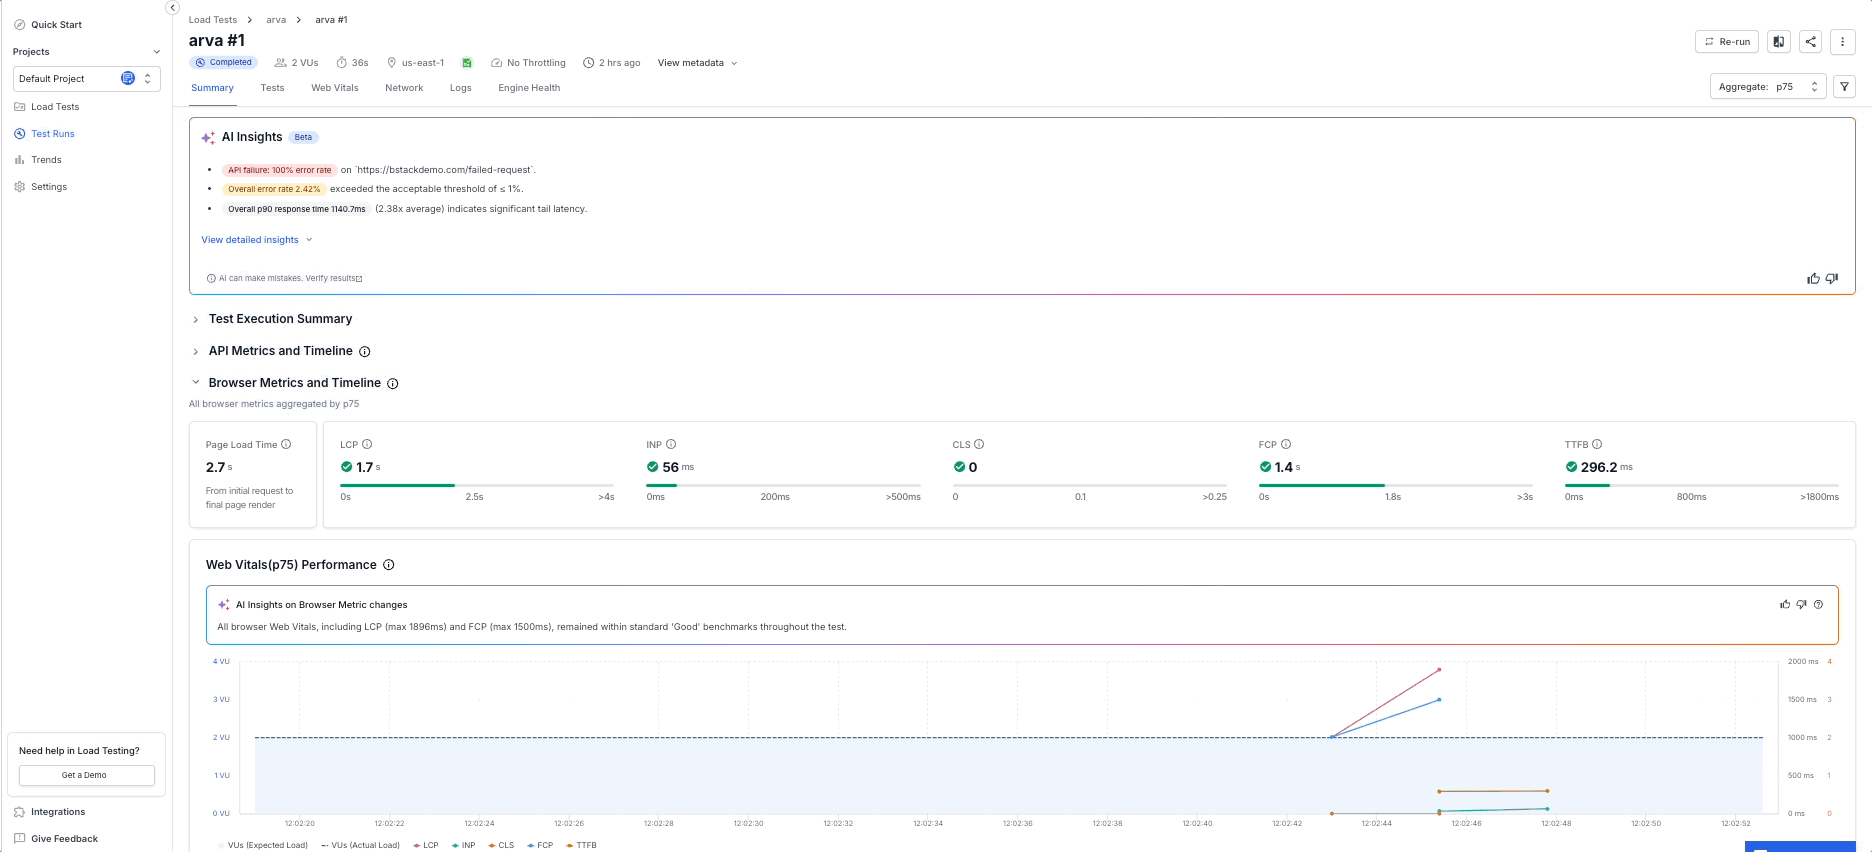Toggle the CLS series in chart legend
Image resolution: width=1872 pixels, height=852 pixels.
(x=502, y=845)
